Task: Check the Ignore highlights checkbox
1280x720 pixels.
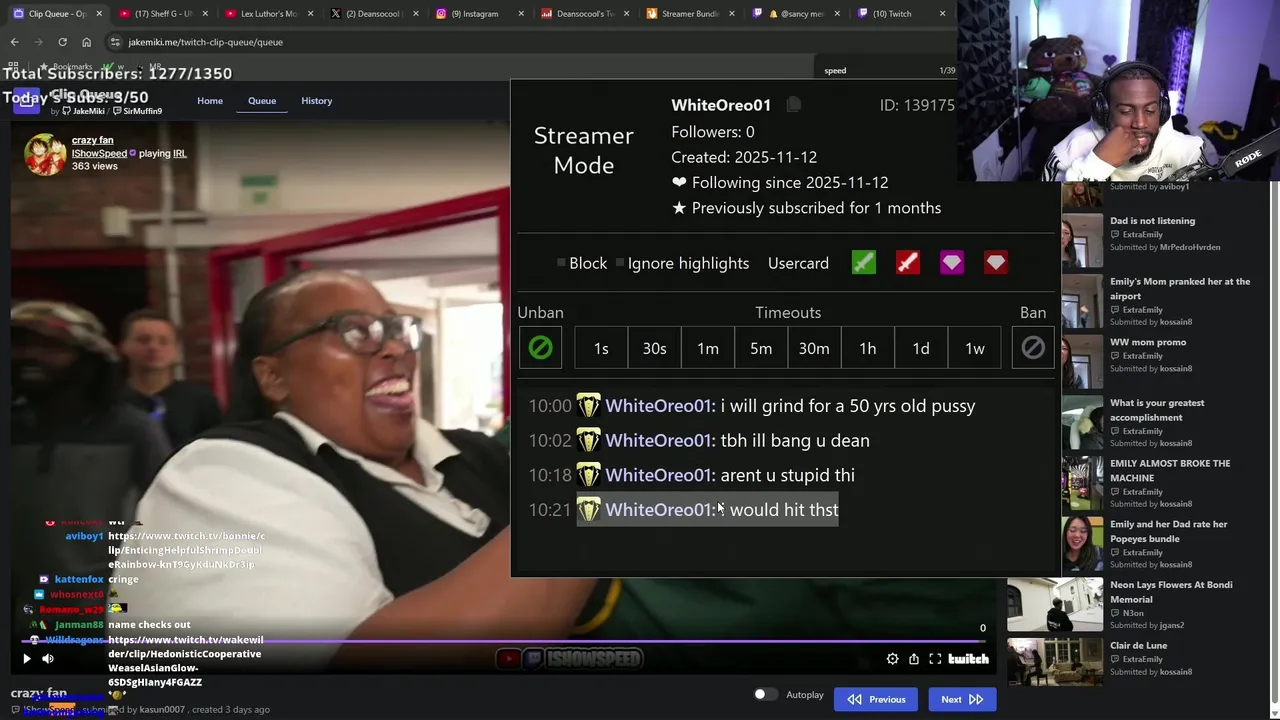Action: click(x=620, y=263)
